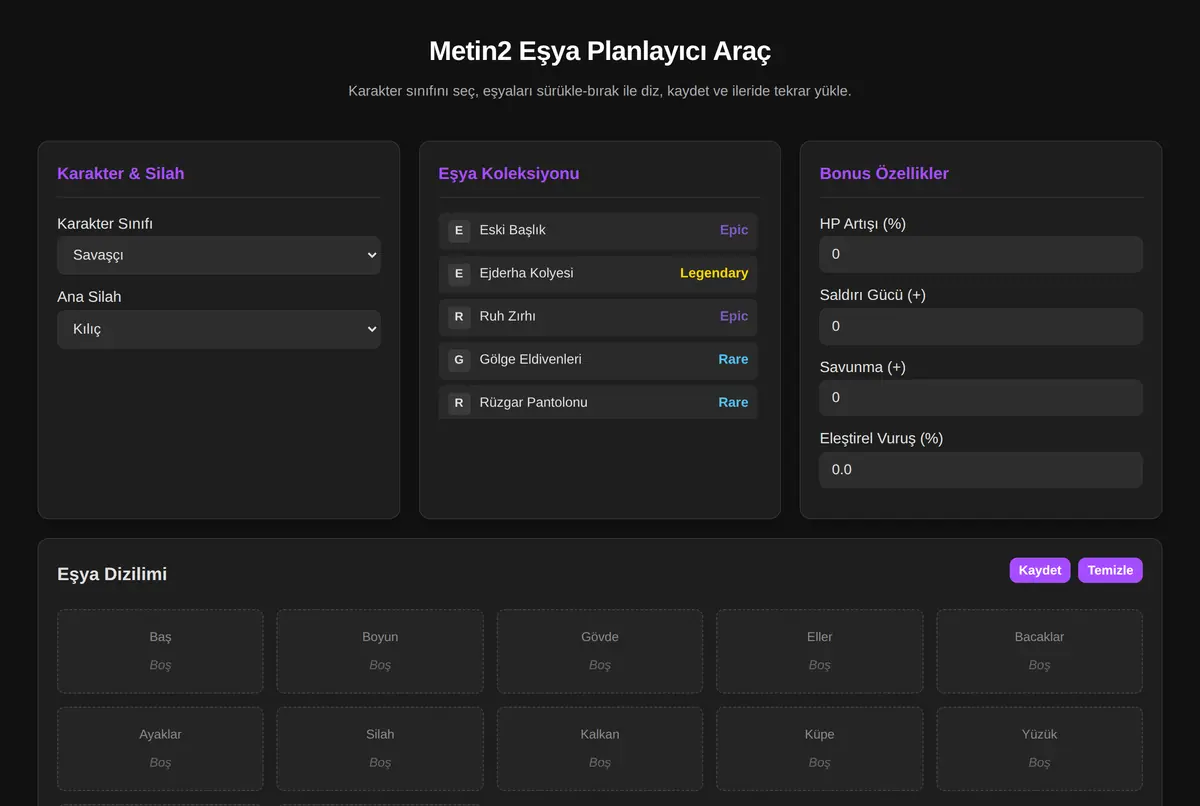Image resolution: width=1200 pixels, height=806 pixels.
Task: Select the Gölge Eldivenleri item name
Action: [531, 359]
